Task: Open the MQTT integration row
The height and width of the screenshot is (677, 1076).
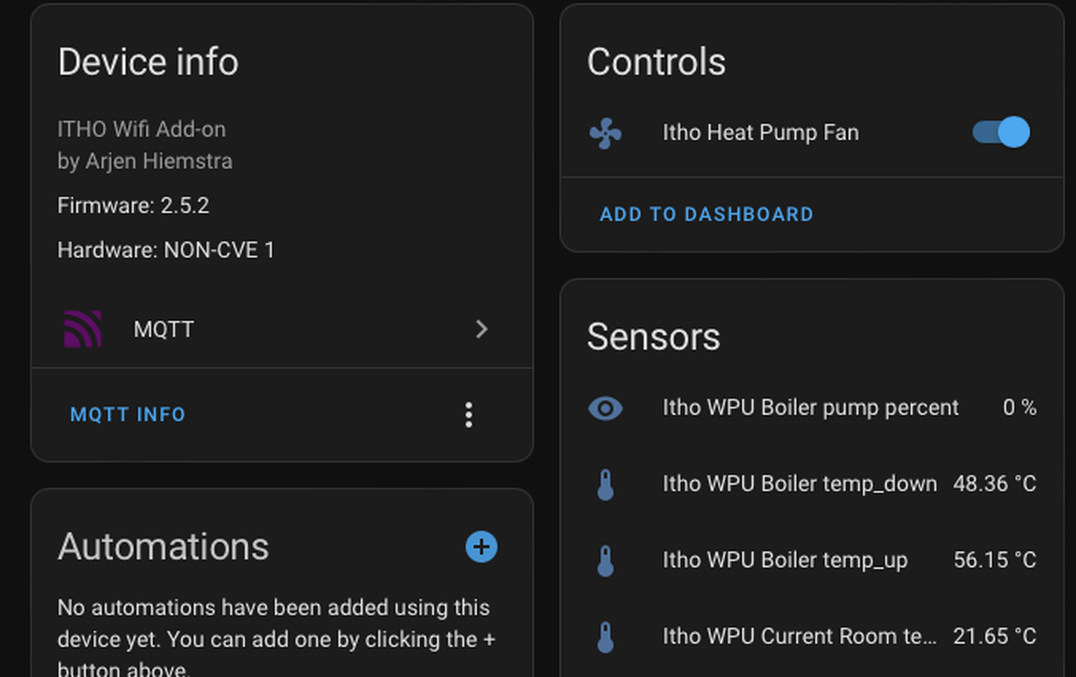Action: [282, 329]
